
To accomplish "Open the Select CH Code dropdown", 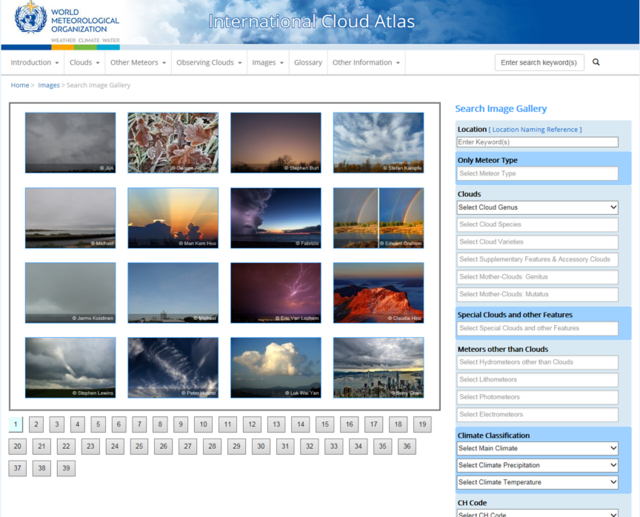I will point(537,514).
